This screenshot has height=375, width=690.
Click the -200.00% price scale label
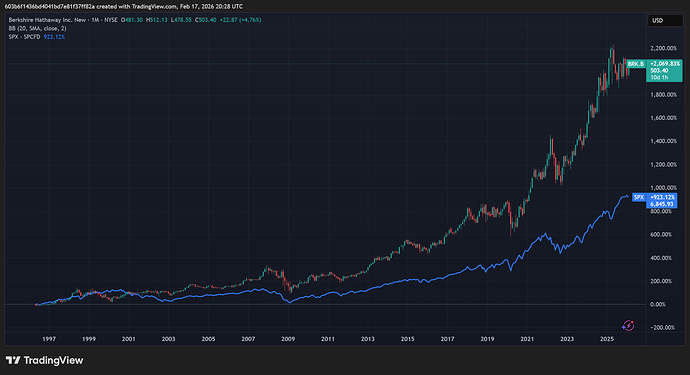click(662, 328)
